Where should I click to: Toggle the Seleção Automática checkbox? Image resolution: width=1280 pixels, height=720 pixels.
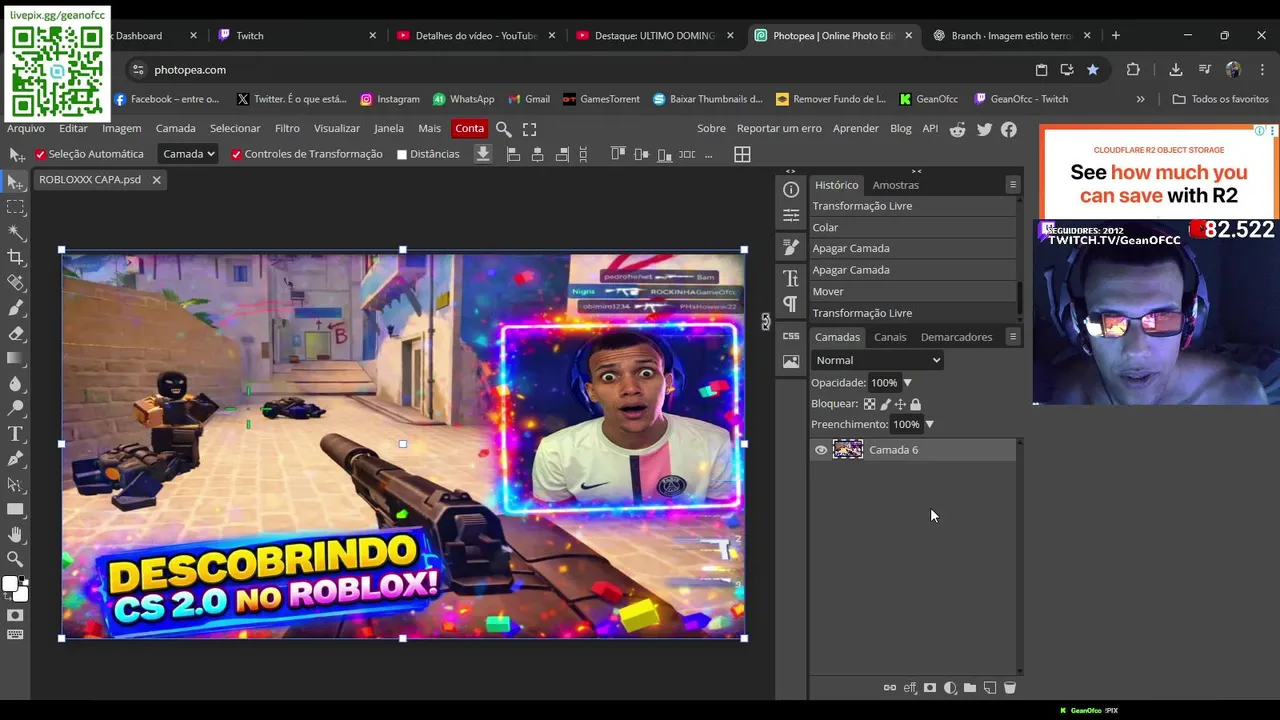[40, 154]
